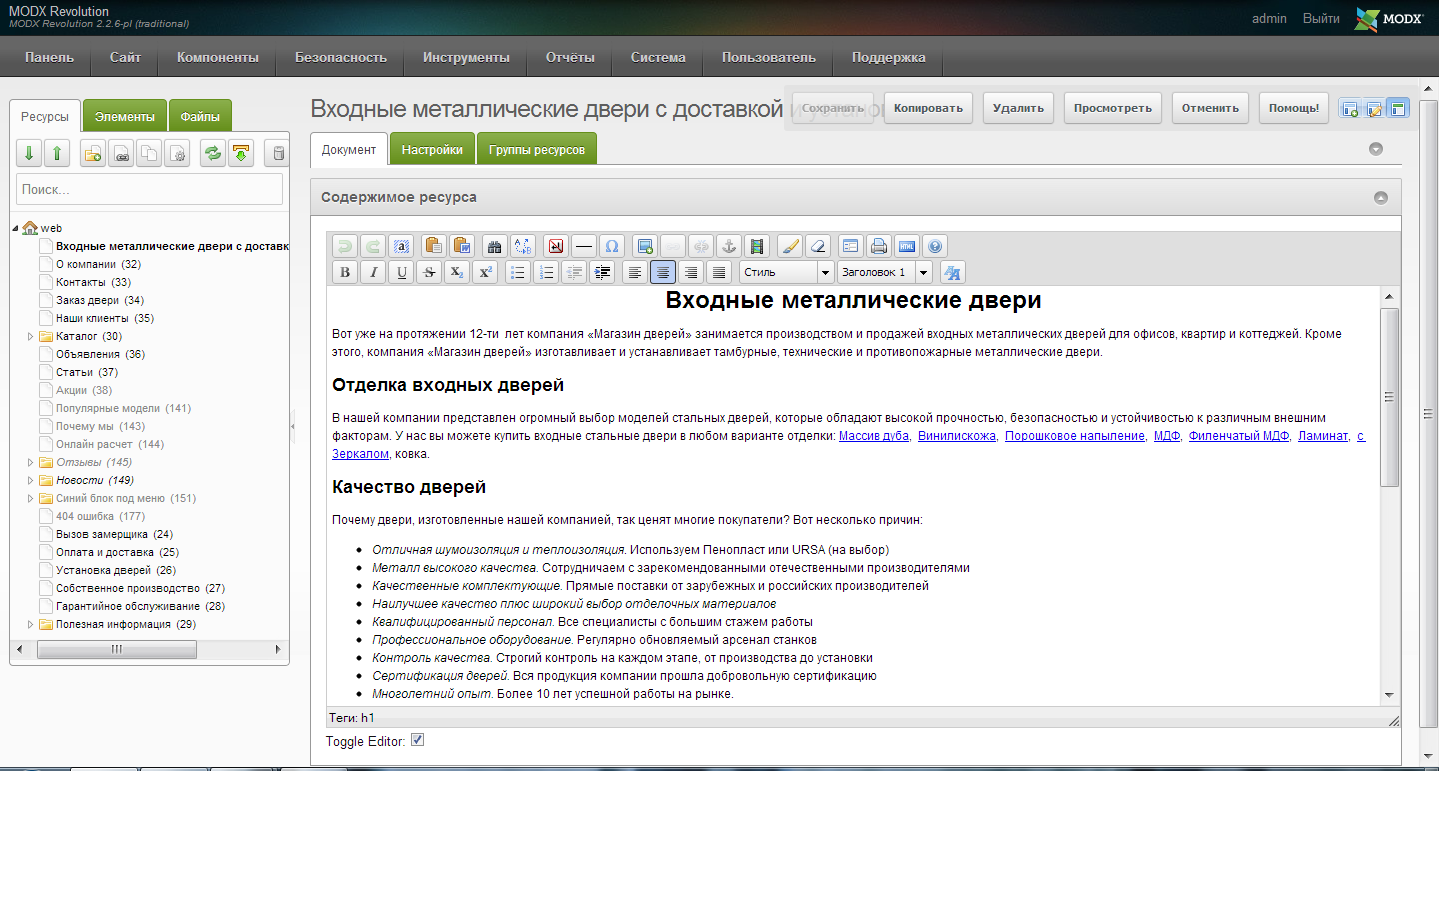The image size is (1444, 900).
Task: Create a new document resource icon
Action: click(x=93, y=153)
